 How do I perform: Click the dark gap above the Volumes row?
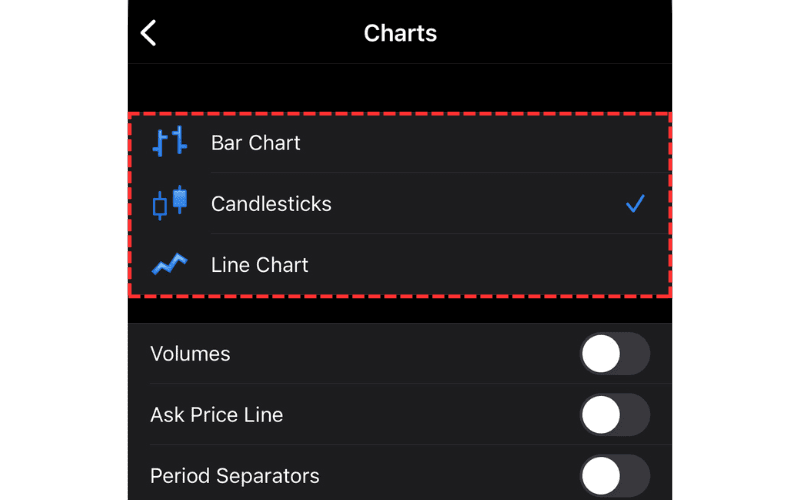[x=400, y=310]
